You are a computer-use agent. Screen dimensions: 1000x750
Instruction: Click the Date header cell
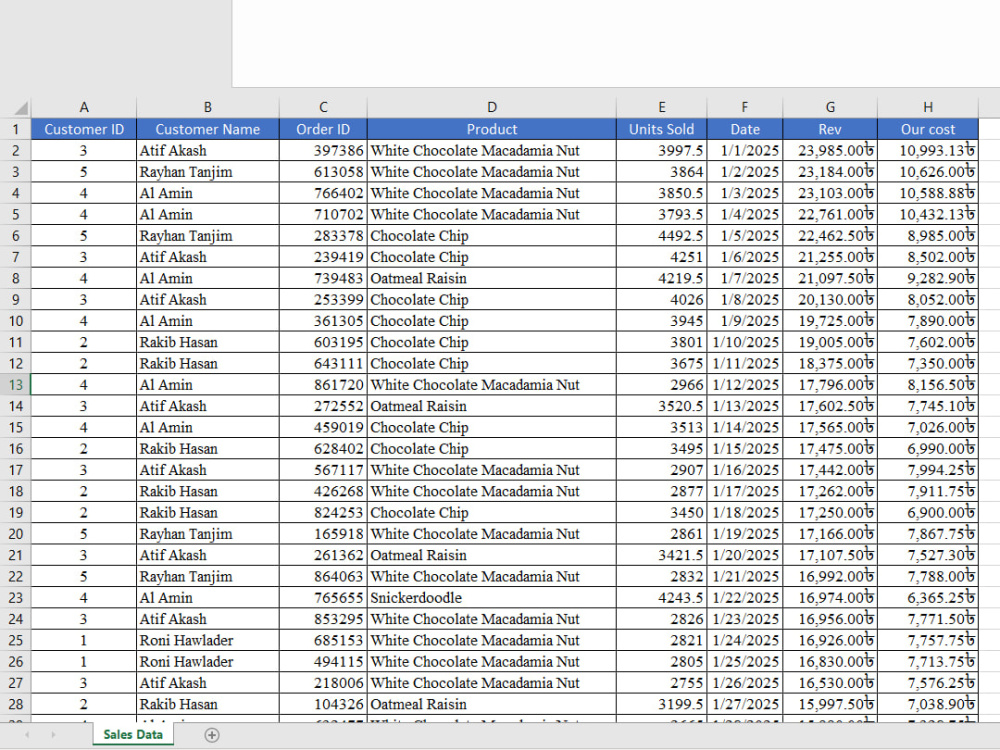pos(744,129)
